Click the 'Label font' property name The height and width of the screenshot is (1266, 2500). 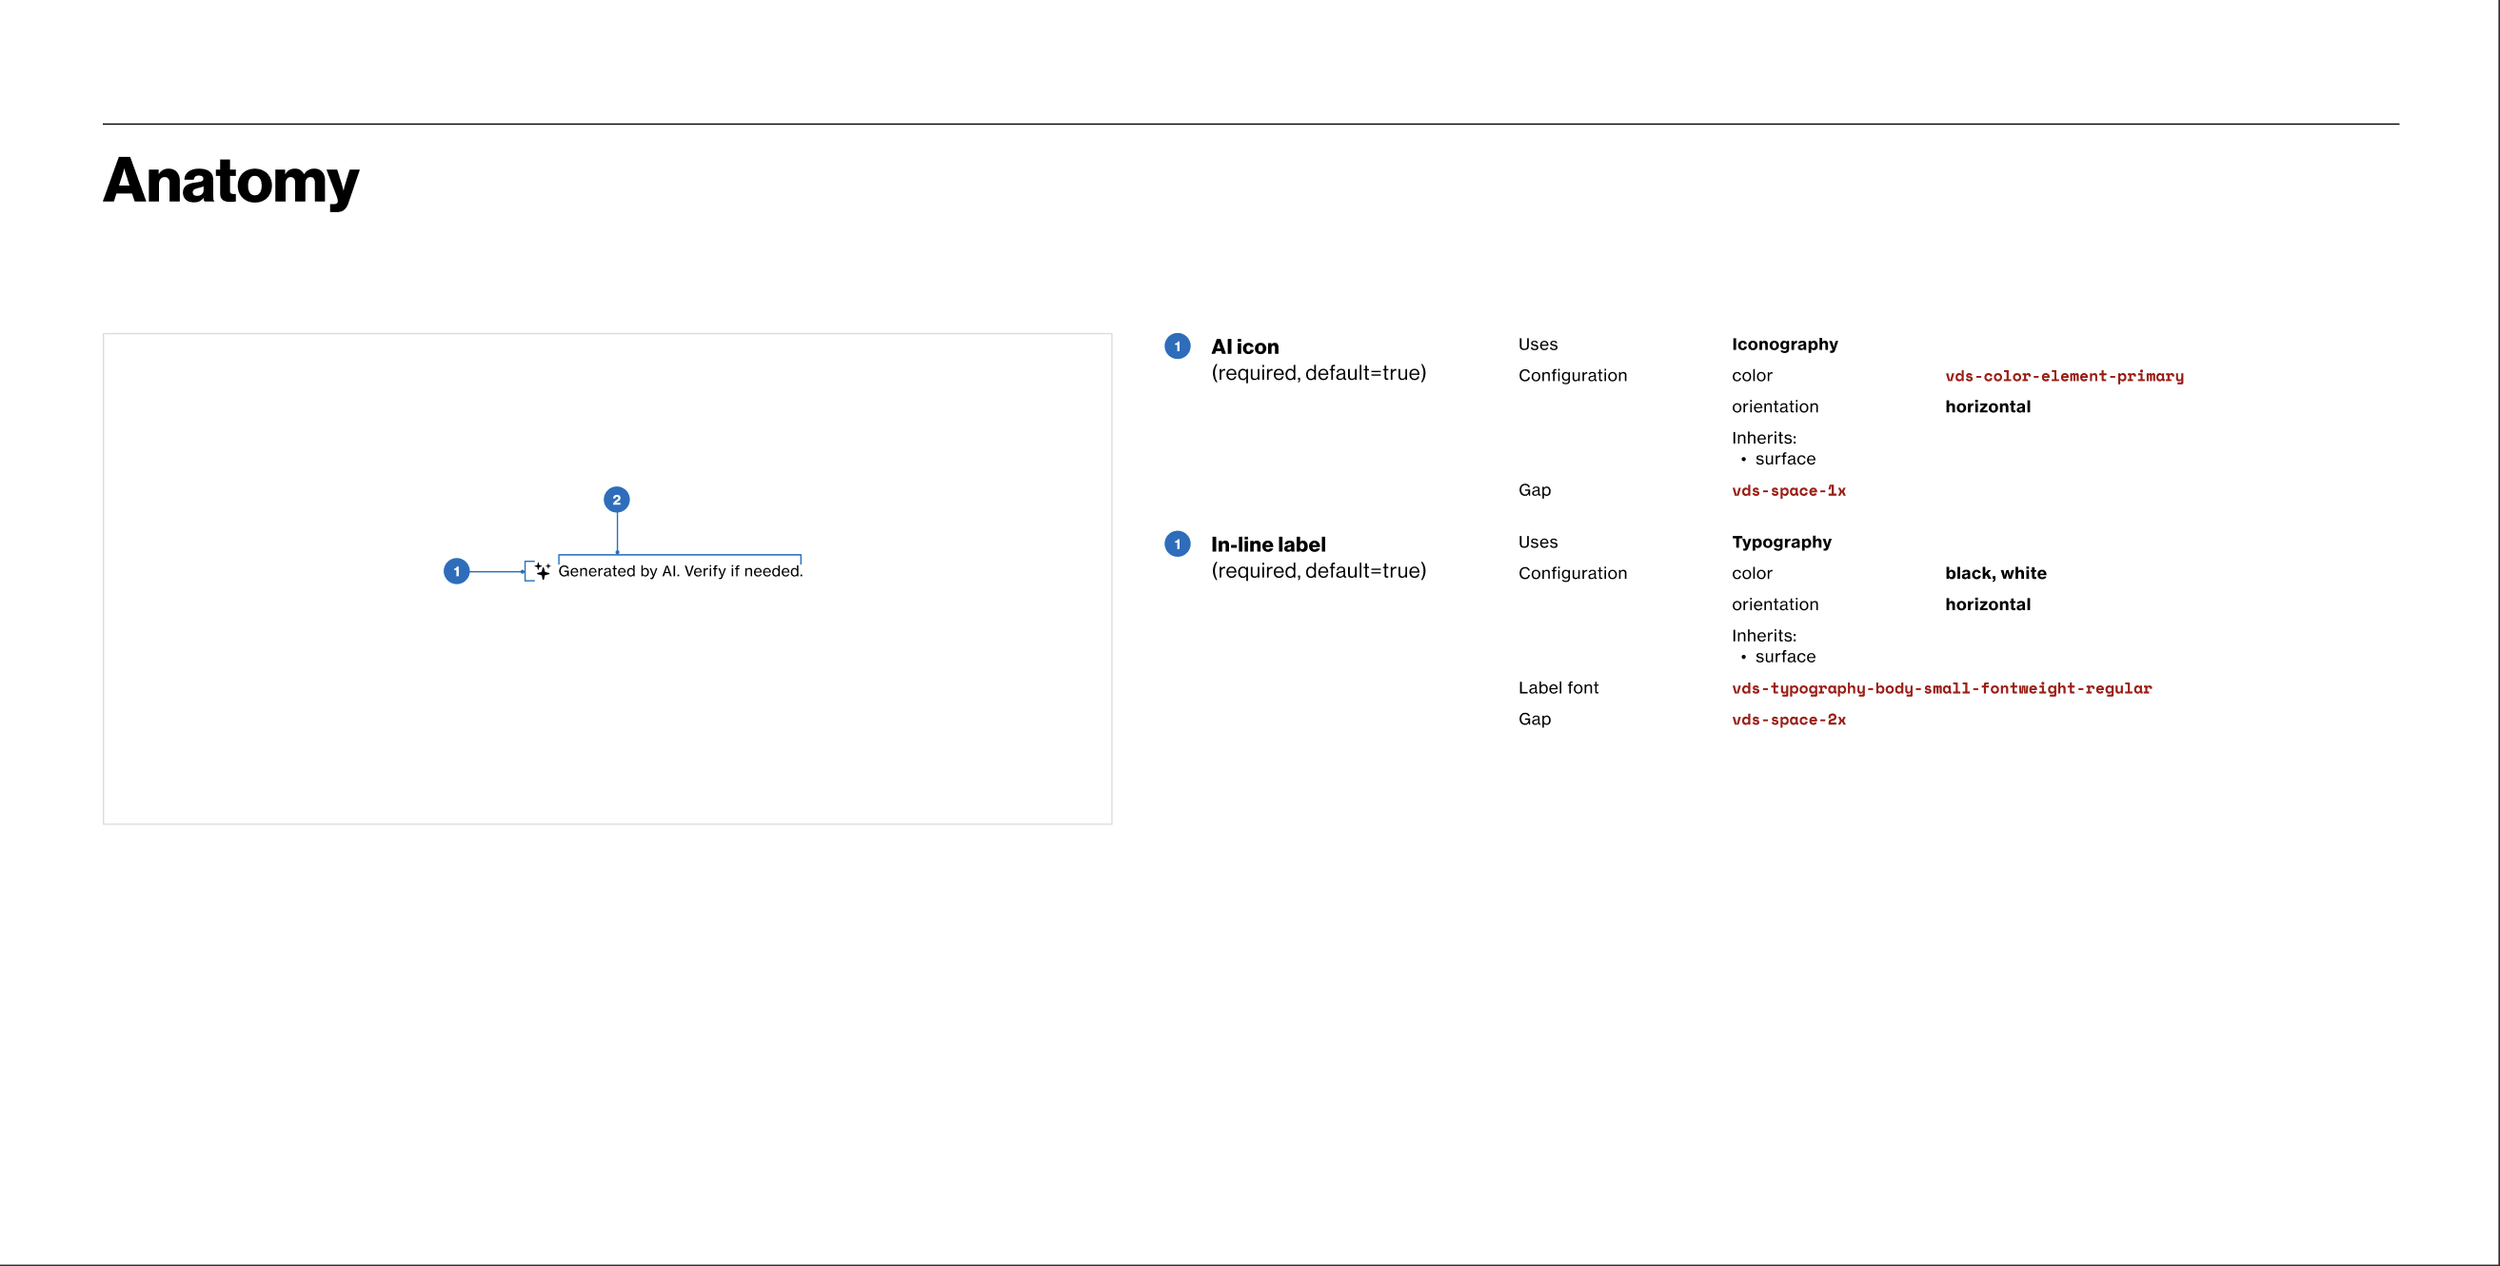(x=1558, y=688)
